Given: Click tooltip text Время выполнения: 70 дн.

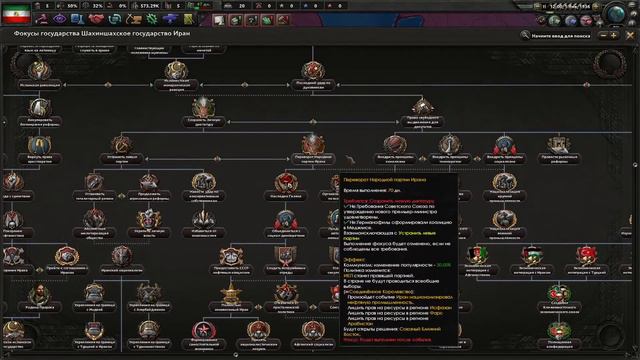Looking at the screenshot, I should [x=371, y=190].
